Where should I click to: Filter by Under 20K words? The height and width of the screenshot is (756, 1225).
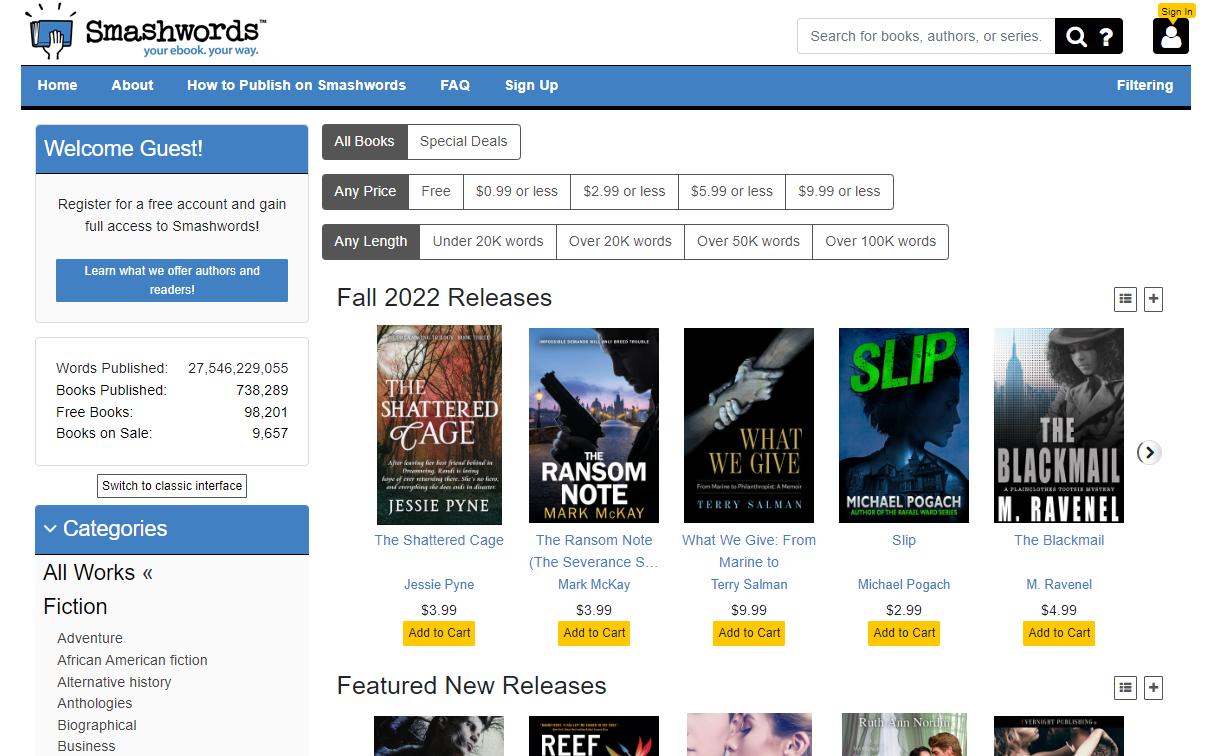488,242
